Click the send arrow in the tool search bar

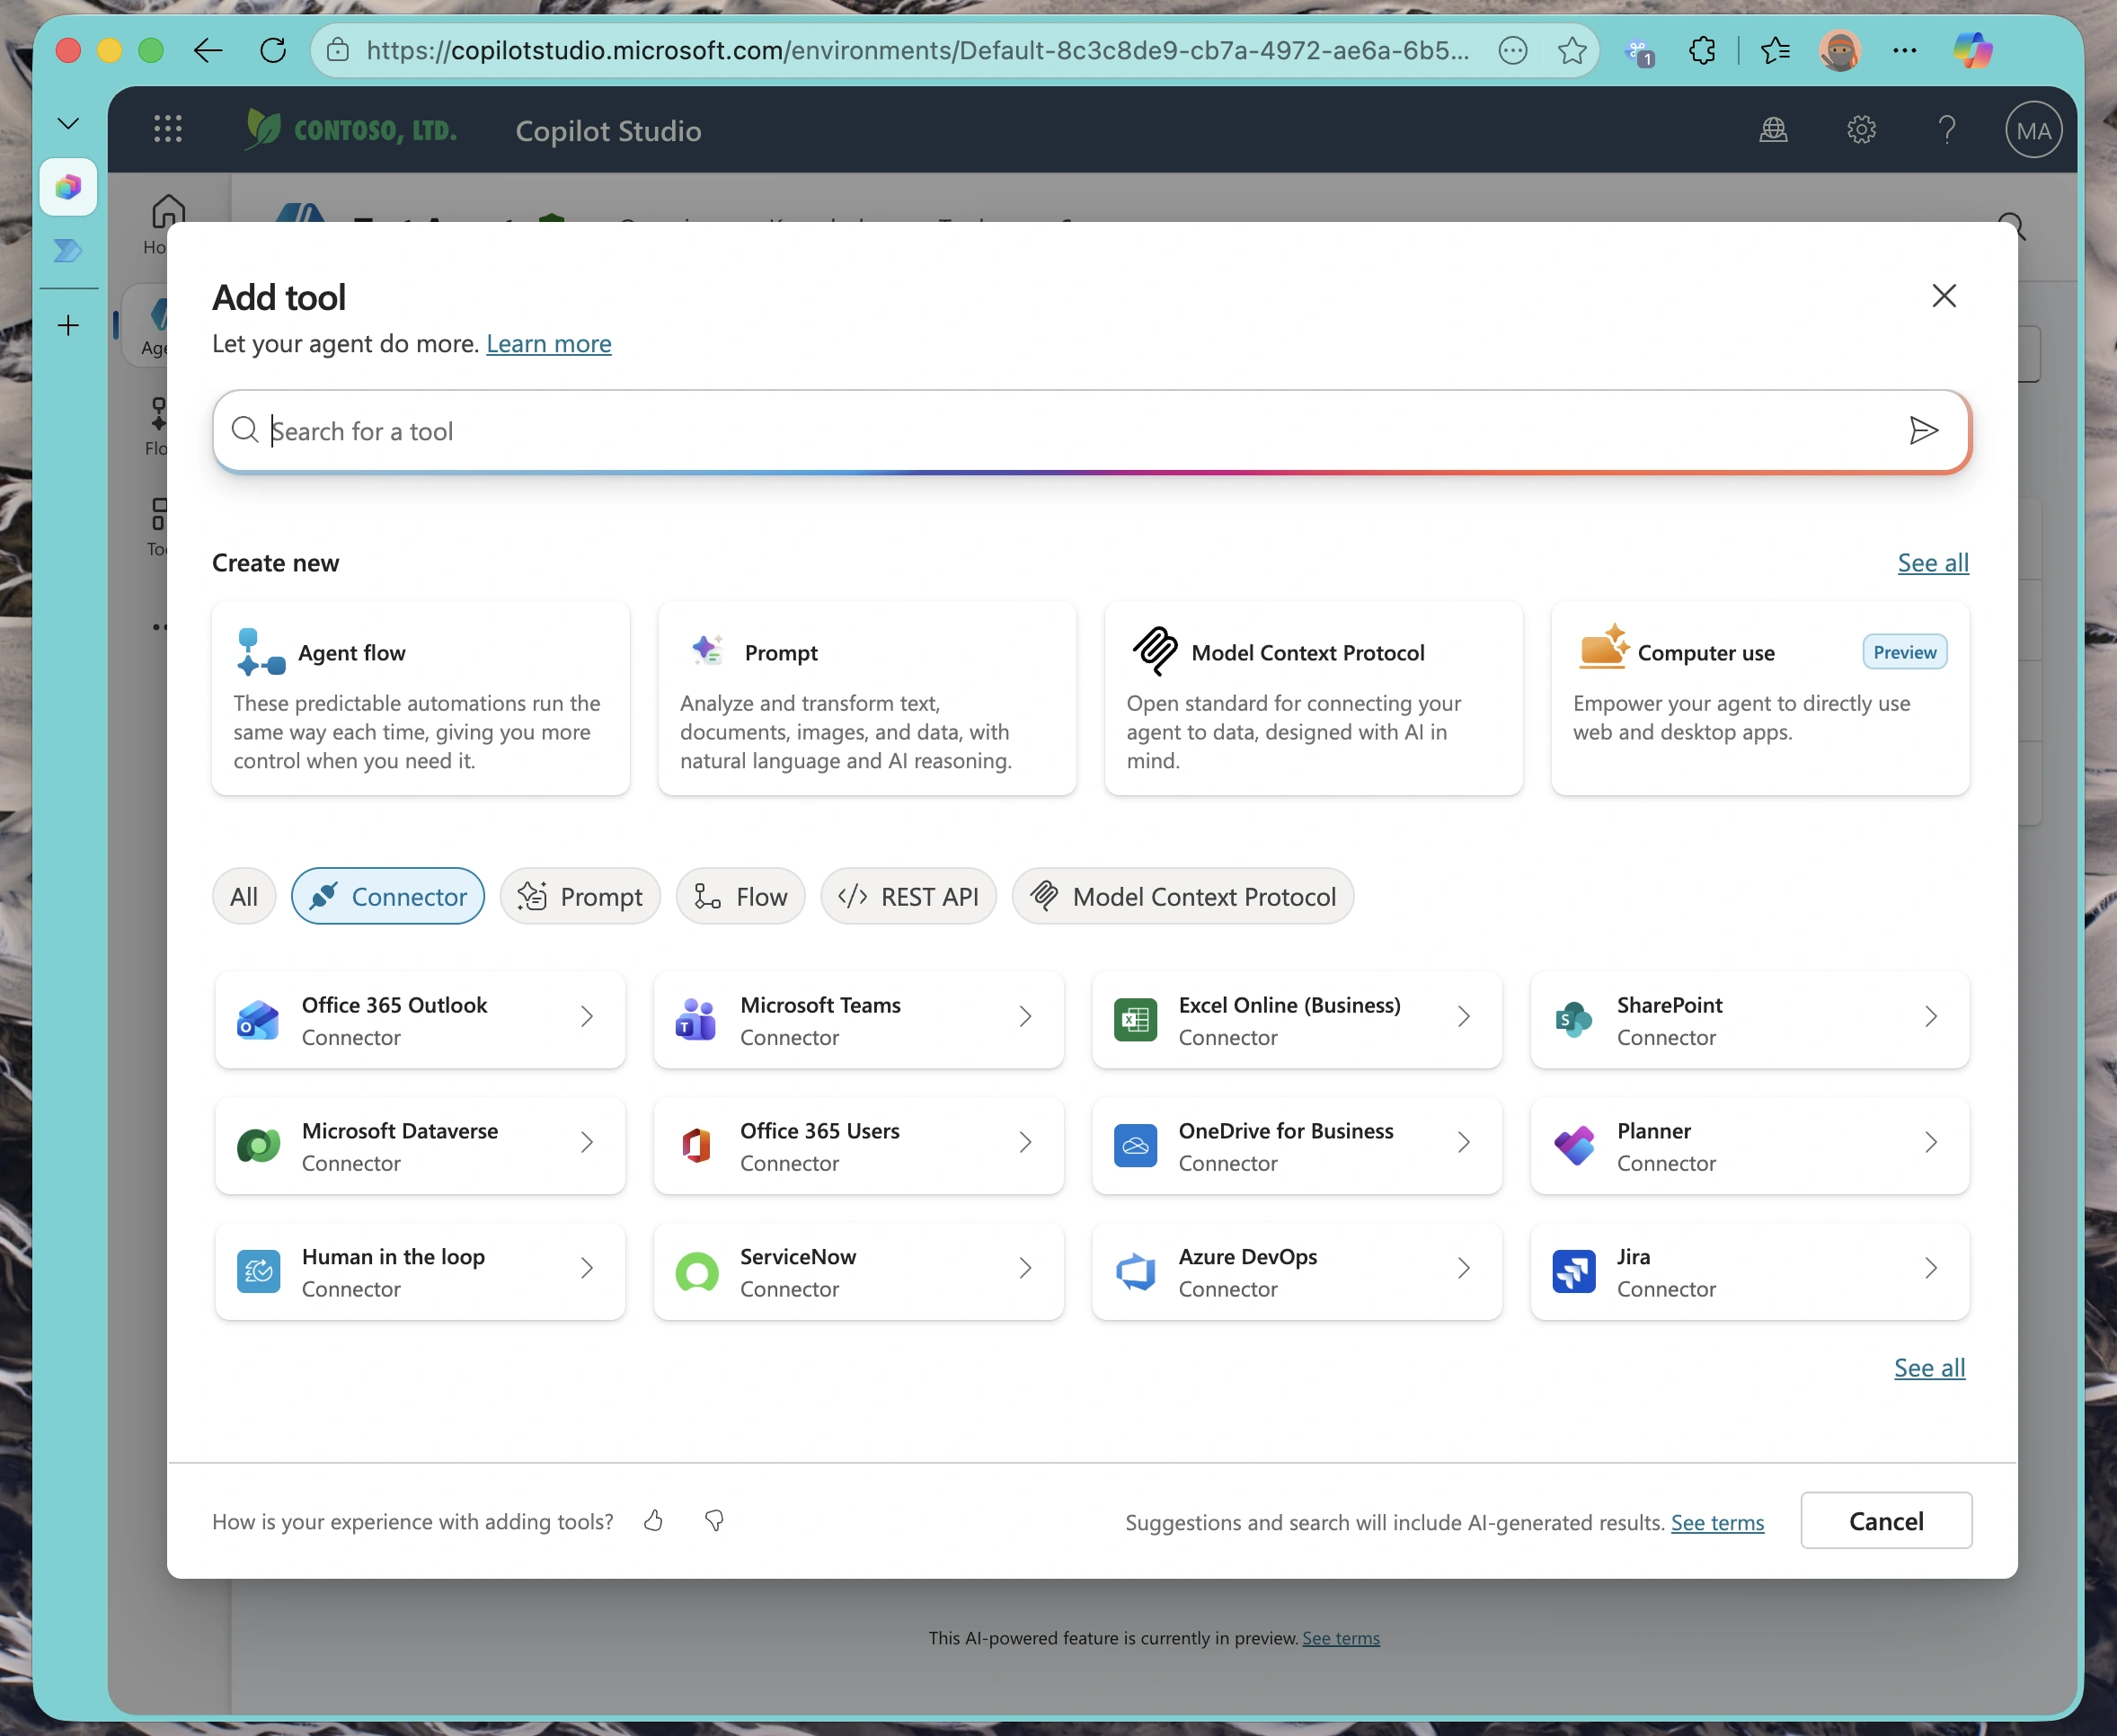click(1923, 431)
